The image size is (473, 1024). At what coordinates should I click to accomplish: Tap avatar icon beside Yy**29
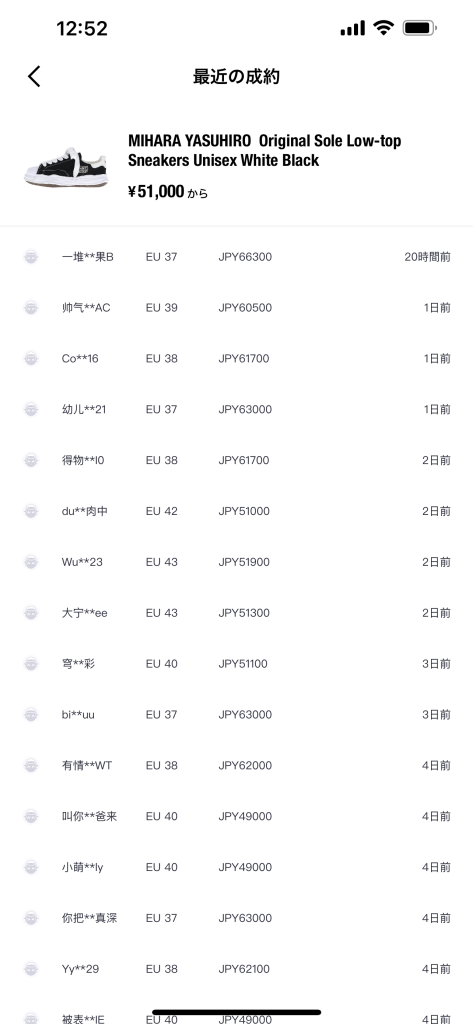[x=31, y=969]
